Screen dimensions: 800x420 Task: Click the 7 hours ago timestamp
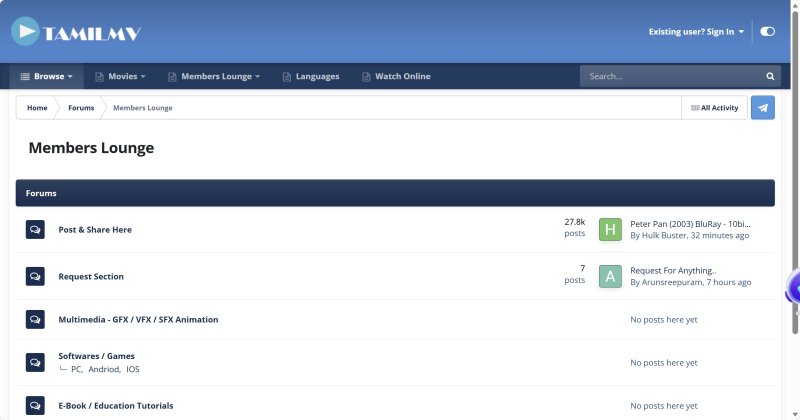coord(729,282)
